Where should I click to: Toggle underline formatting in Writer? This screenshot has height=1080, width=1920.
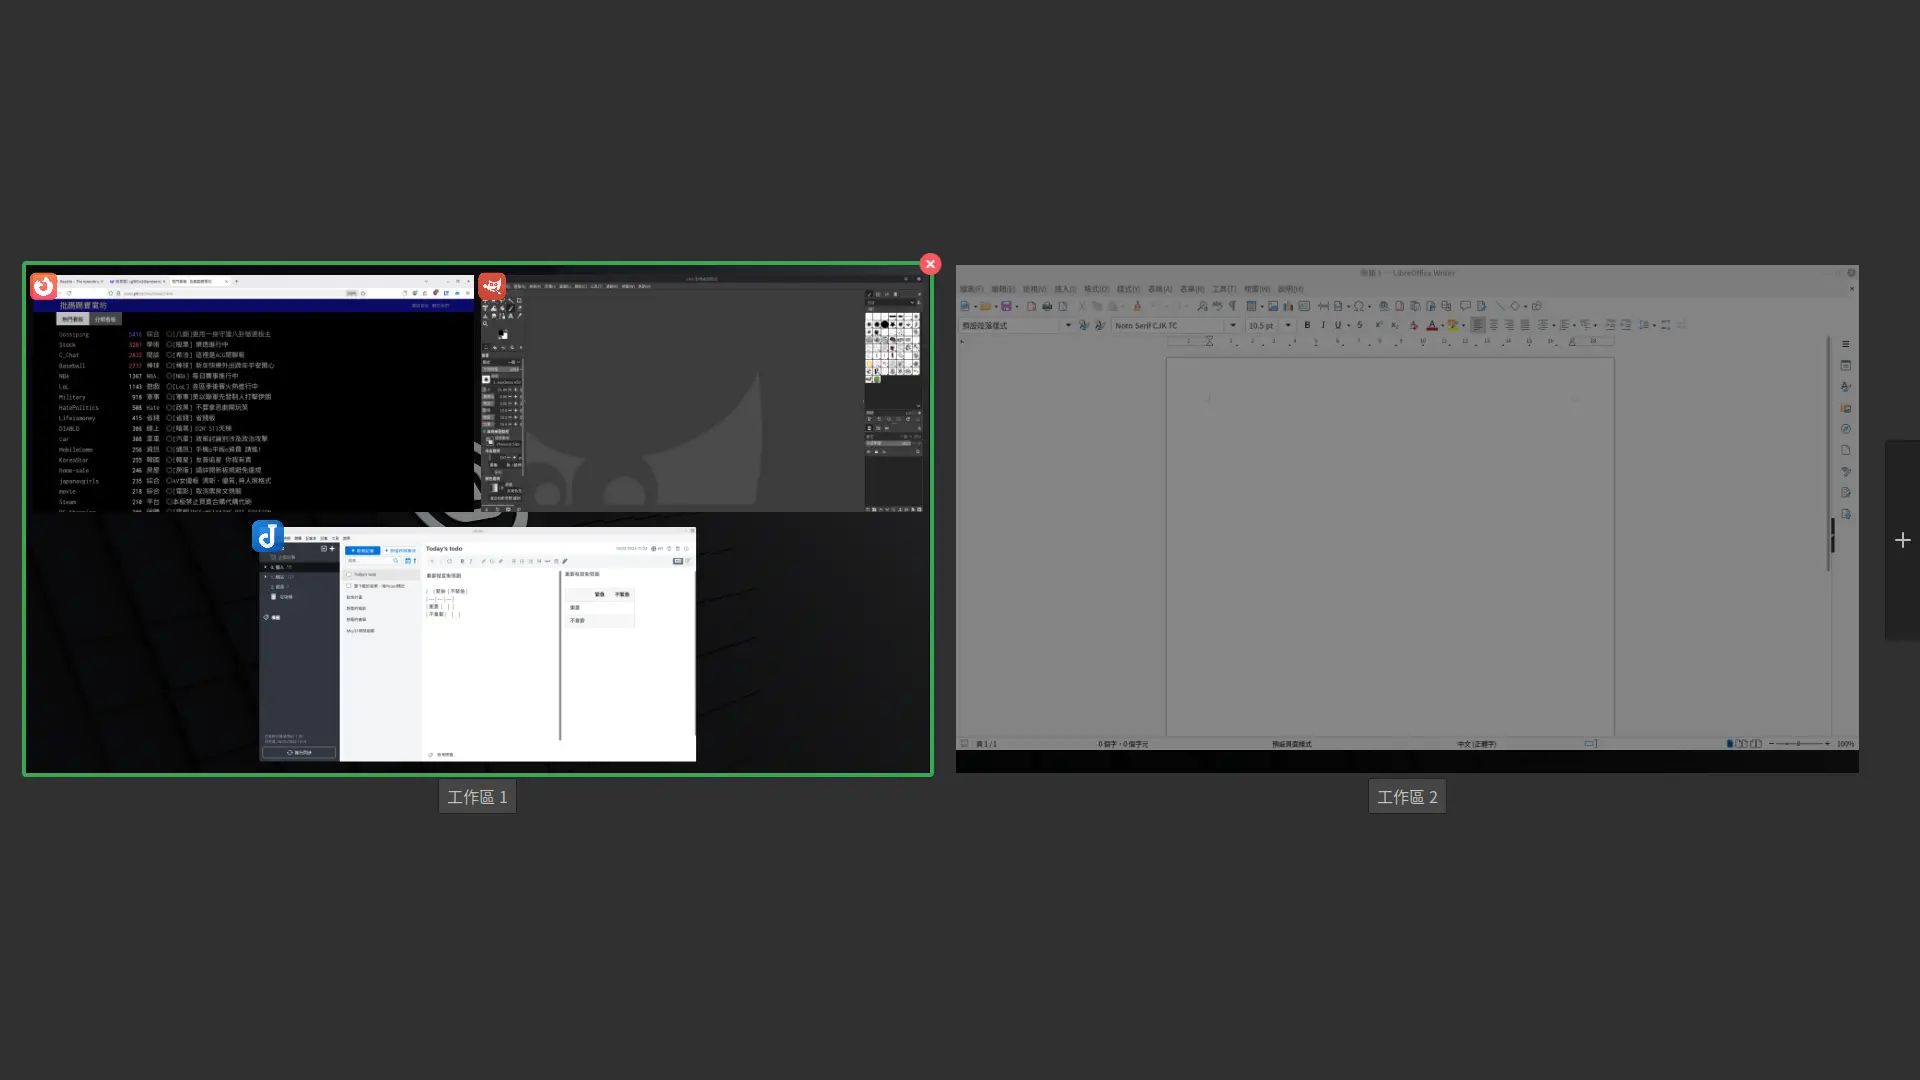point(1338,325)
